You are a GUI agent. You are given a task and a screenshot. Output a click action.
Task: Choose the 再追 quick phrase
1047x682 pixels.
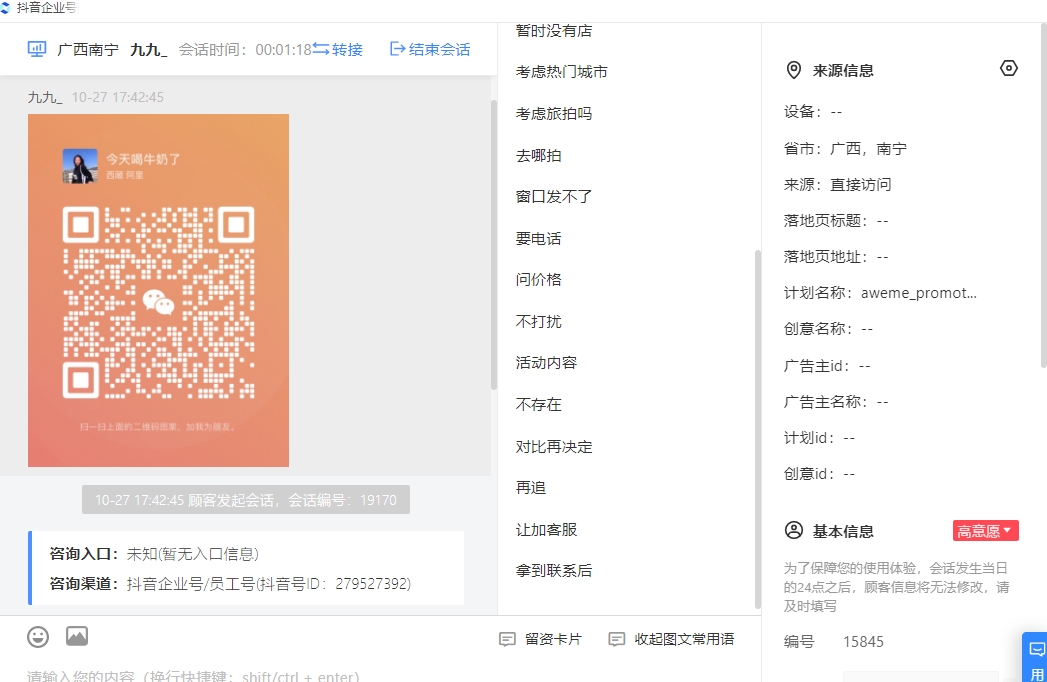point(531,488)
